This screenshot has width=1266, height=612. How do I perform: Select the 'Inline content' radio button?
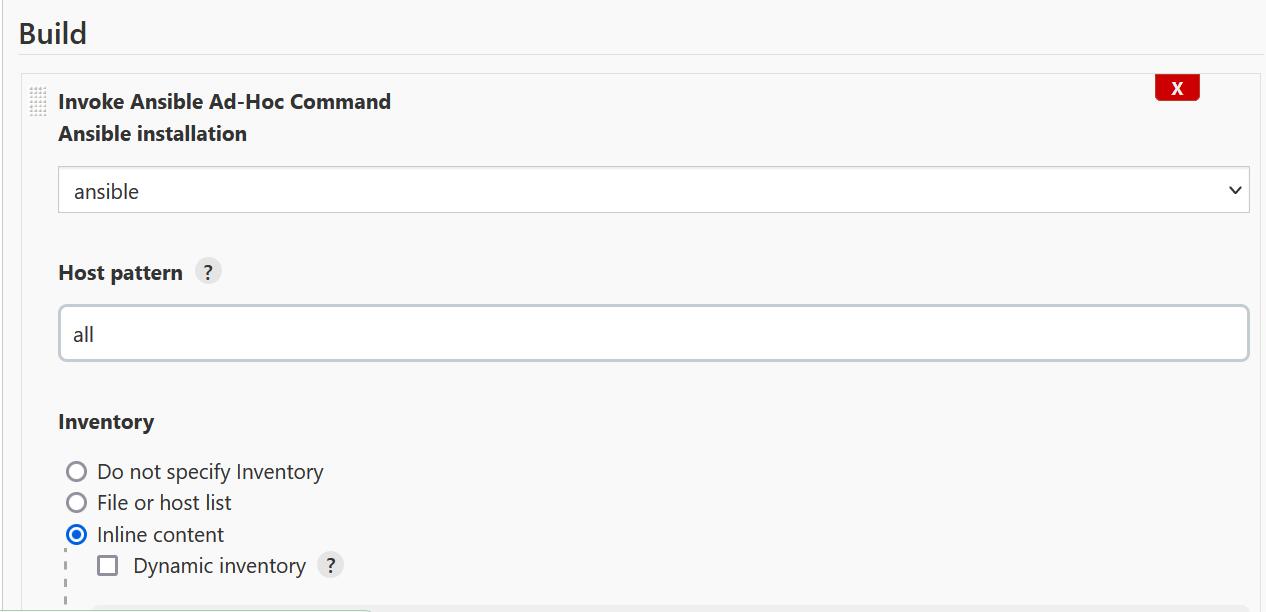[76, 534]
